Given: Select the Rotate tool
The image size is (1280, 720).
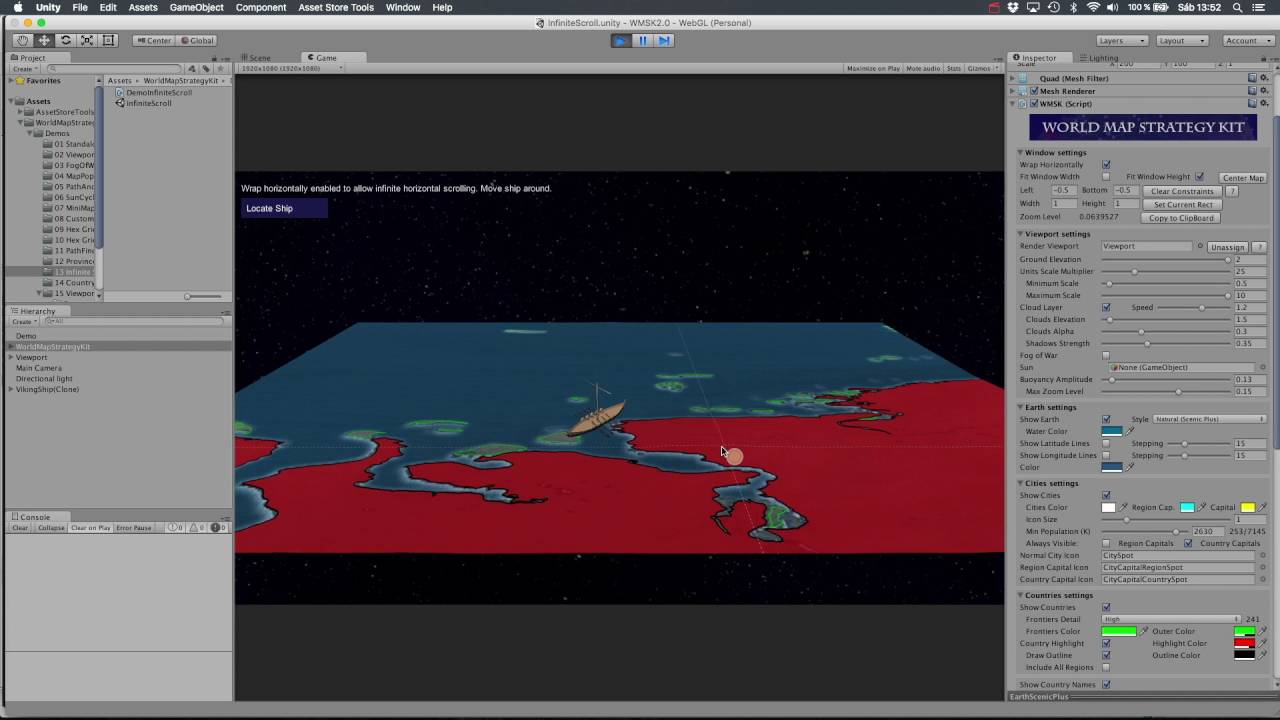Looking at the screenshot, I should (66, 41).
